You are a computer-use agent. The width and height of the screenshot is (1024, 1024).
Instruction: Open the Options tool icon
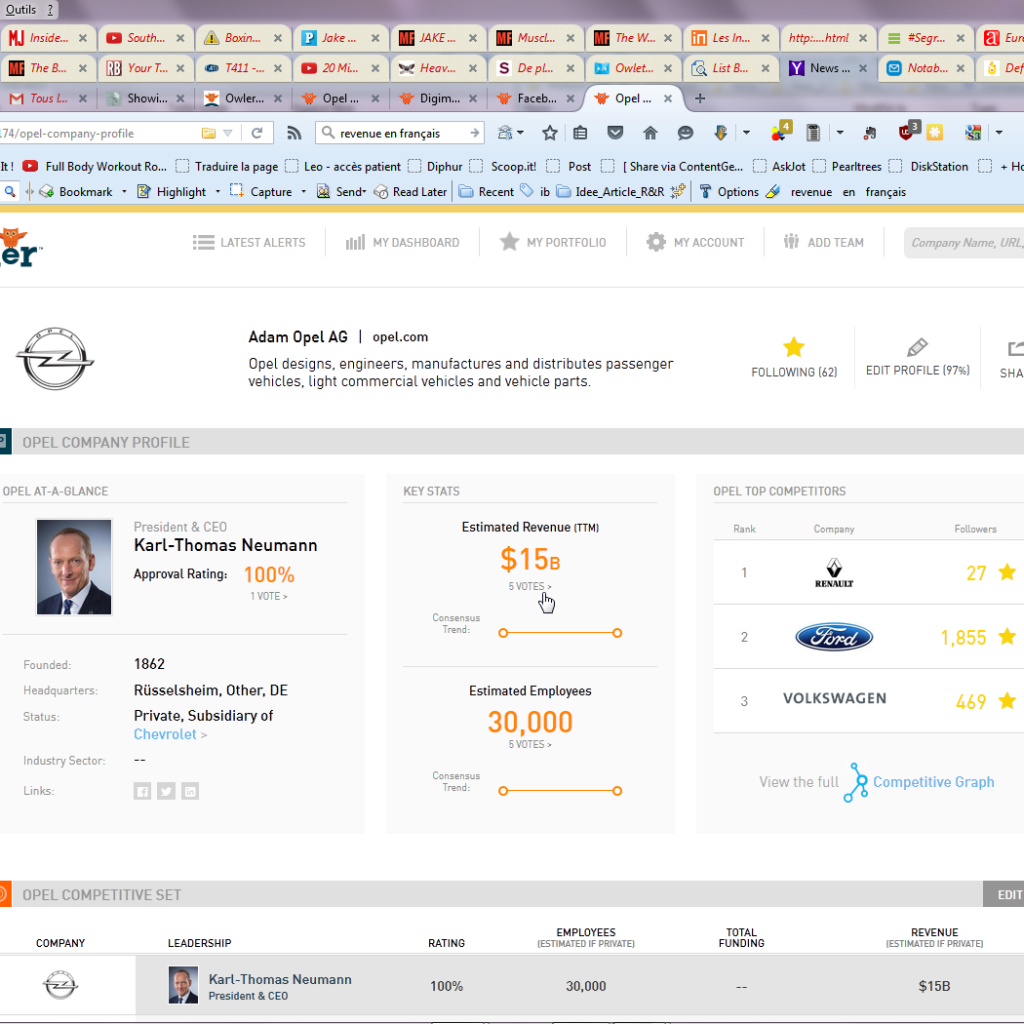coord(705,191)
